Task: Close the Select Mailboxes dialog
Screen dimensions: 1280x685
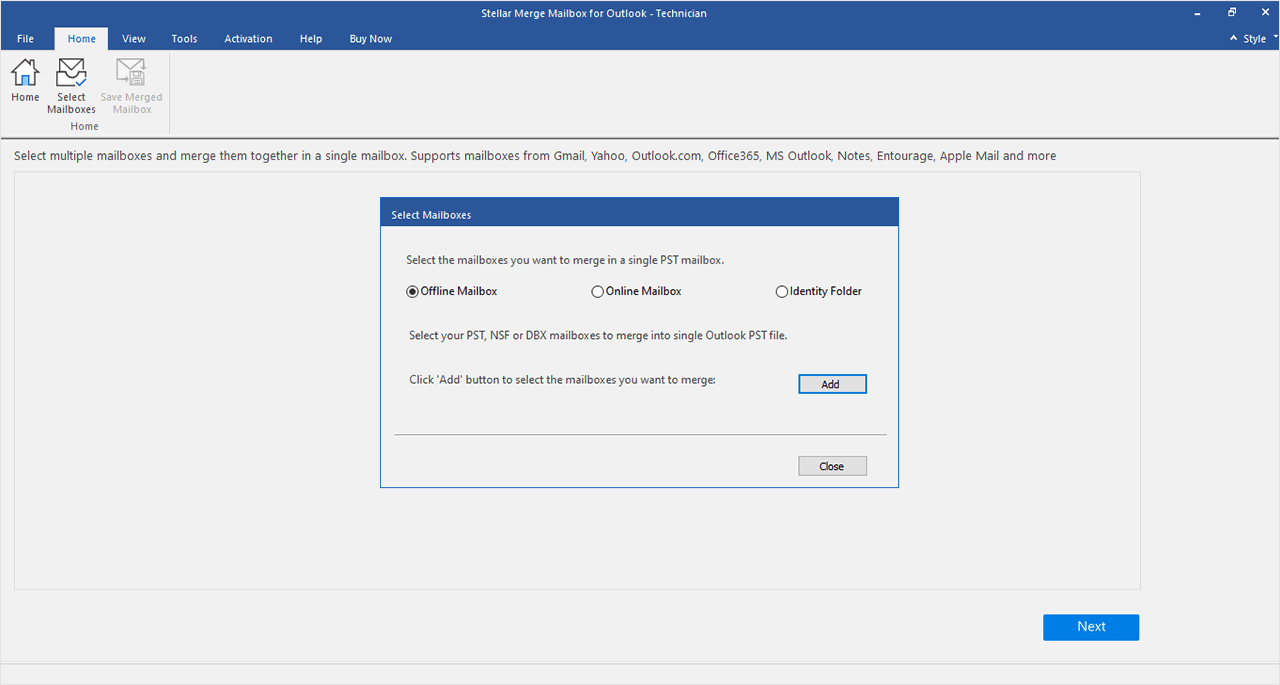Action: [x=832, y=466]
